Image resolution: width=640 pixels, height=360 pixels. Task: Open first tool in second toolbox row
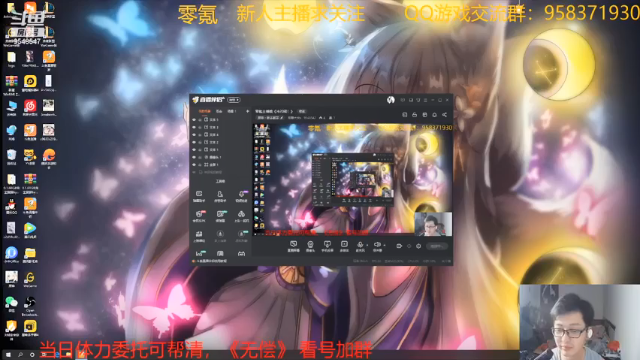[x=199, y=216]
